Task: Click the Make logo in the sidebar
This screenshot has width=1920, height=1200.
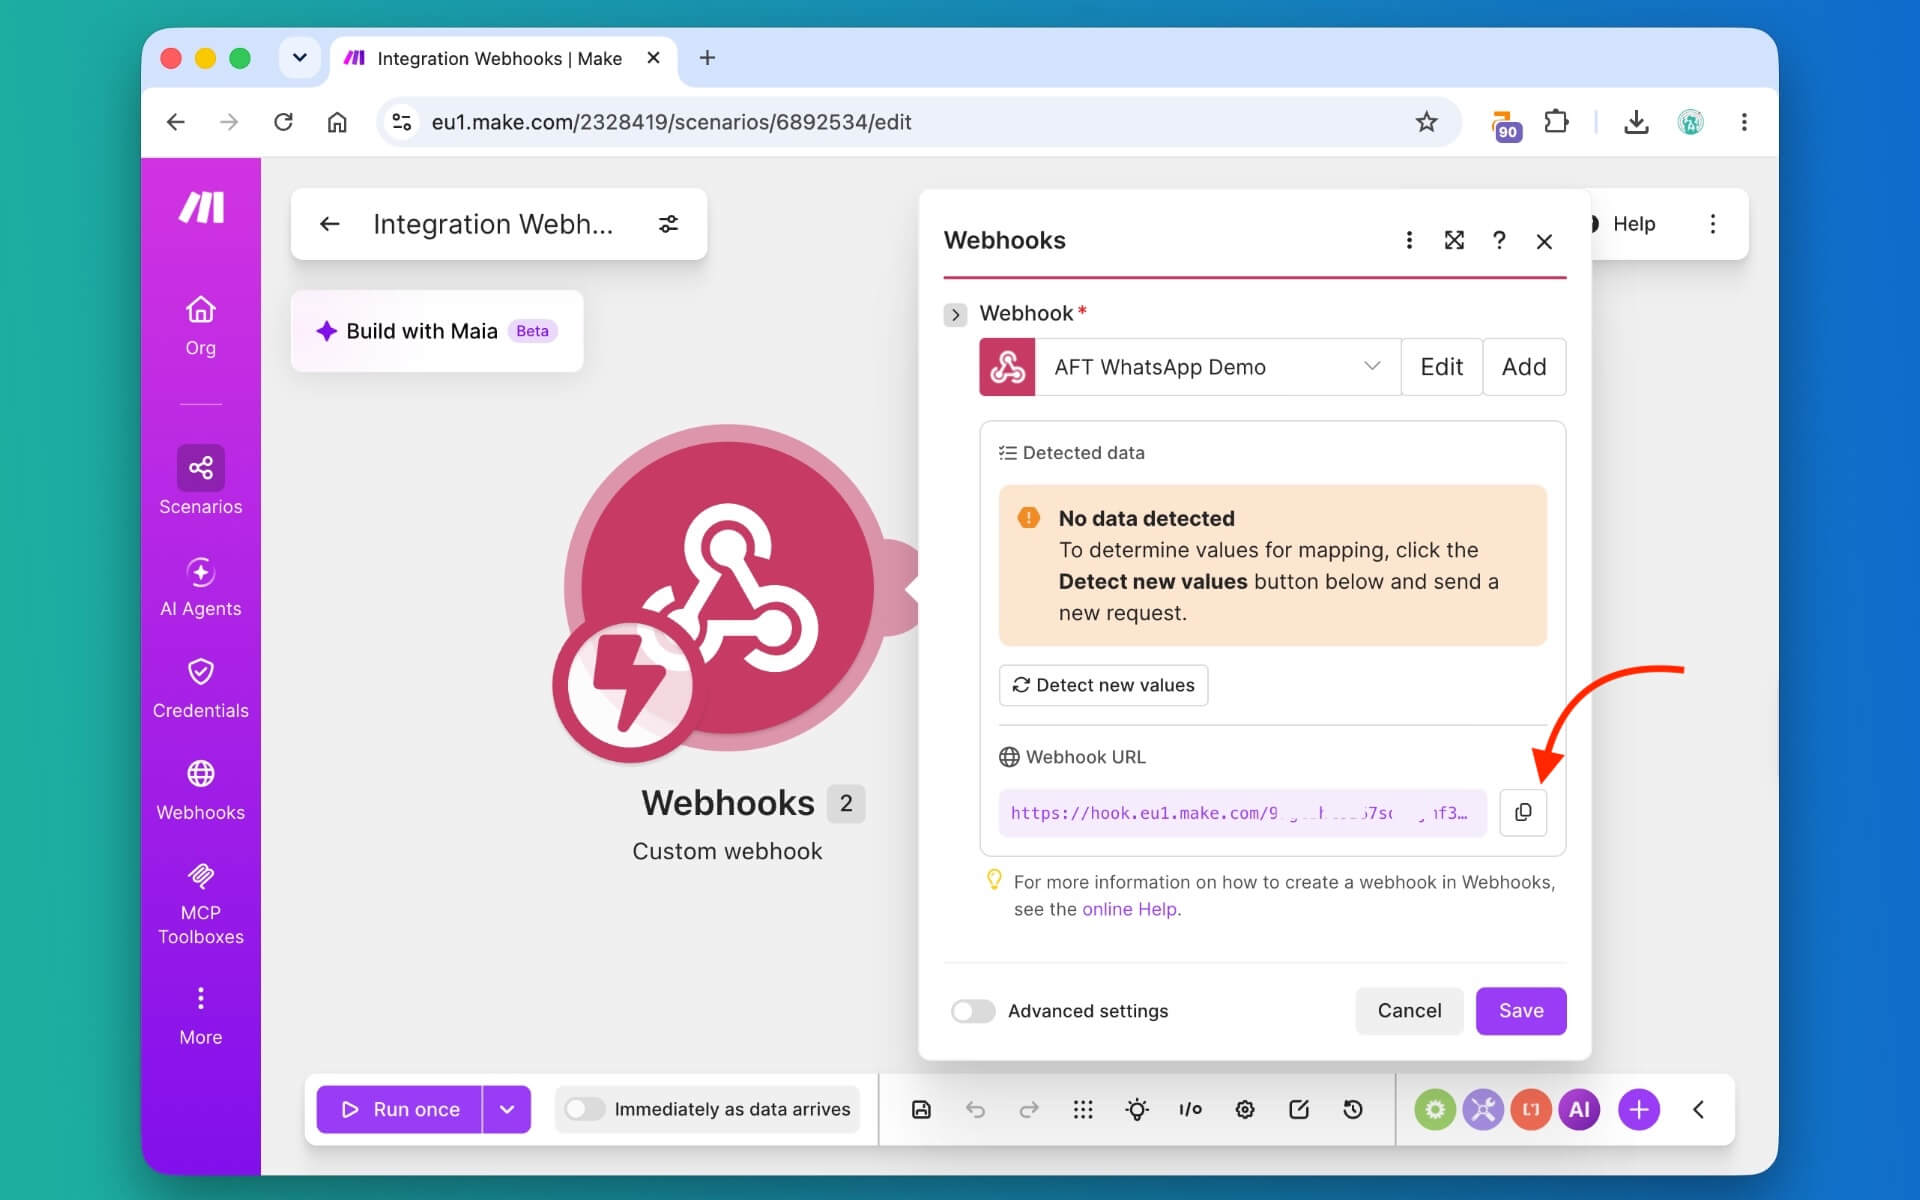Action: coord(201,207)
